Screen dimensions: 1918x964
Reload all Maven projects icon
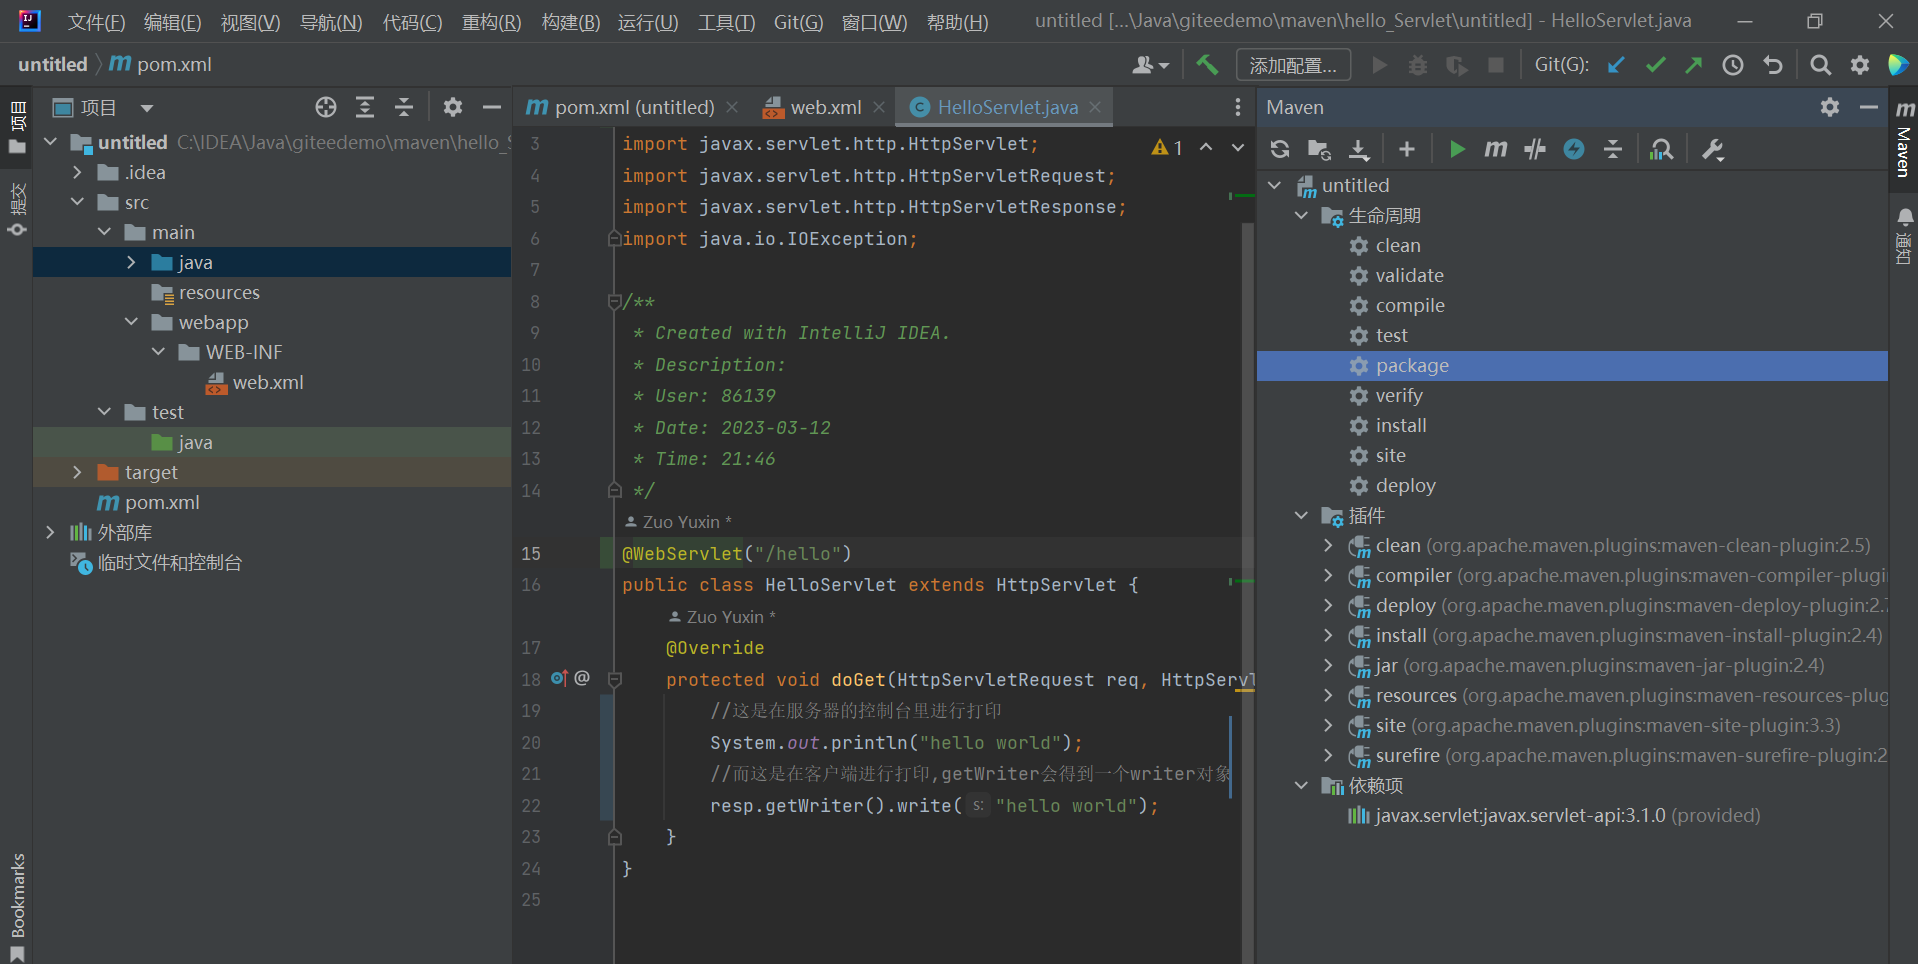coord(1280,150)
